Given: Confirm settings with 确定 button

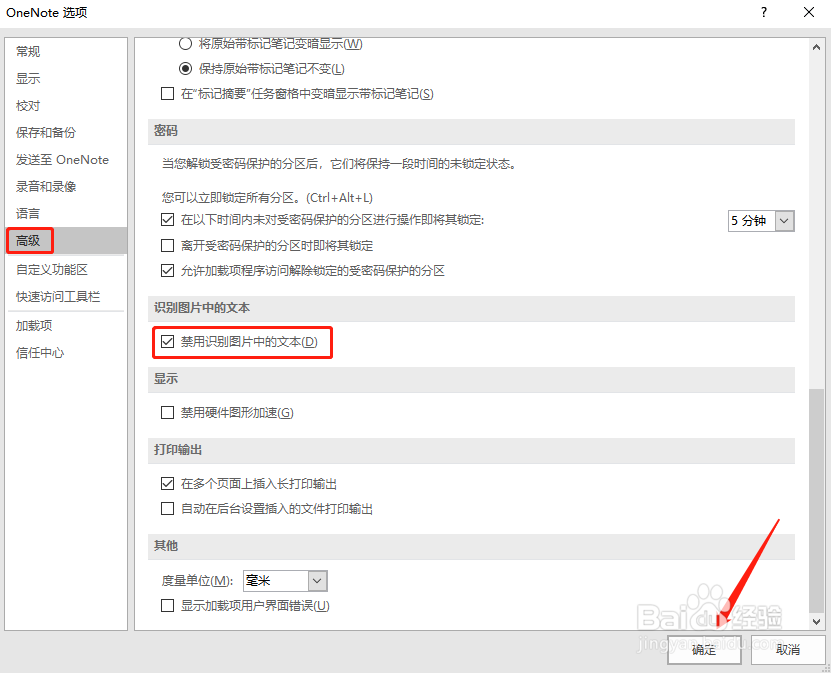Looking at the screenshot, I should (x=704, y=650).
